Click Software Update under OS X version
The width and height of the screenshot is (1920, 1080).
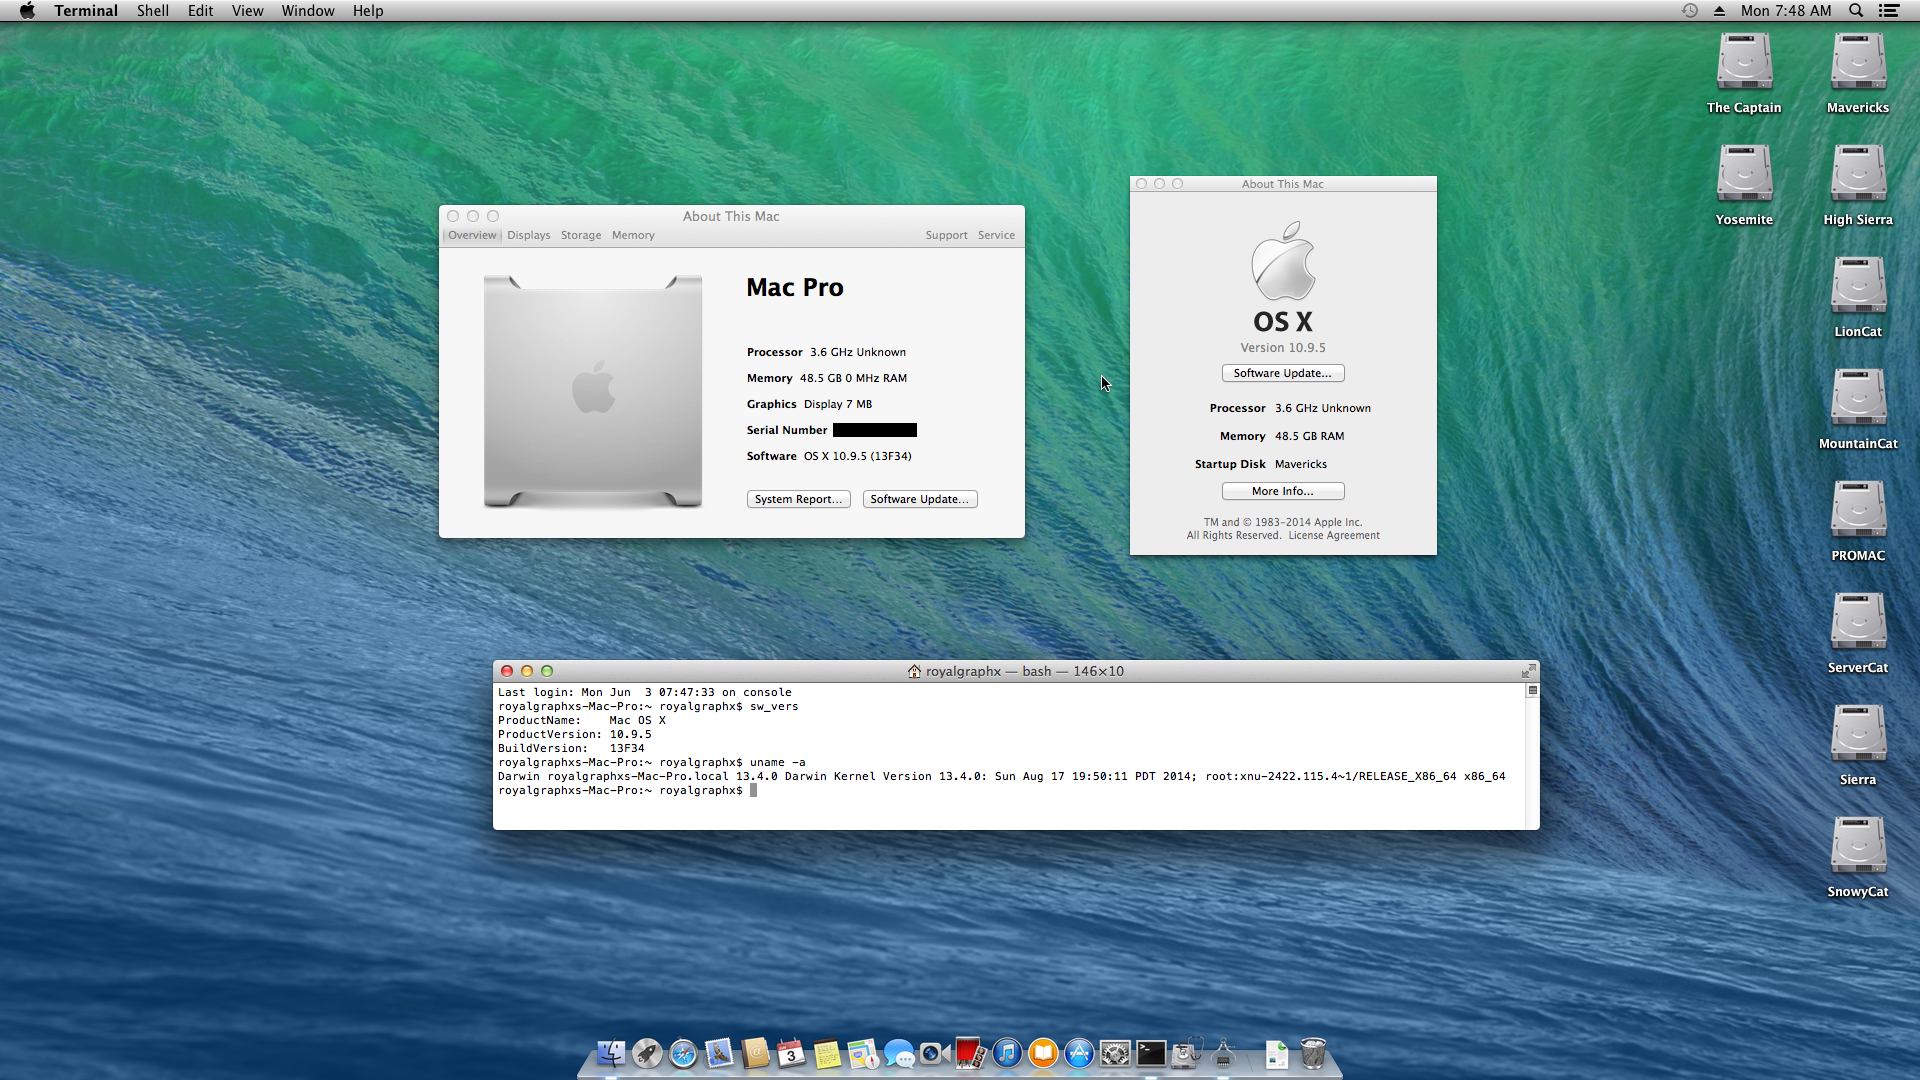pyautogui.click(x=1283, y=373)
